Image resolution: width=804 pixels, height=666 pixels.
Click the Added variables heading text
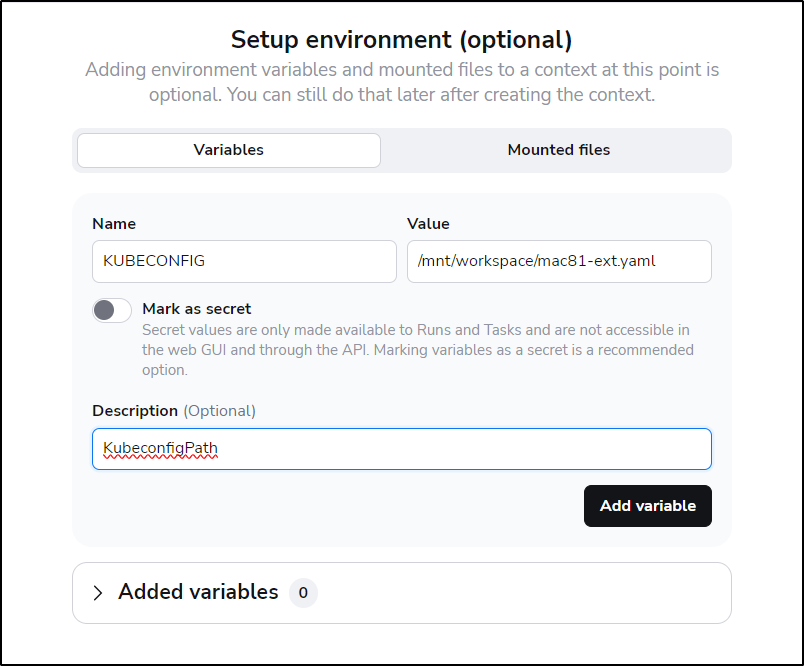pos(198,592)
